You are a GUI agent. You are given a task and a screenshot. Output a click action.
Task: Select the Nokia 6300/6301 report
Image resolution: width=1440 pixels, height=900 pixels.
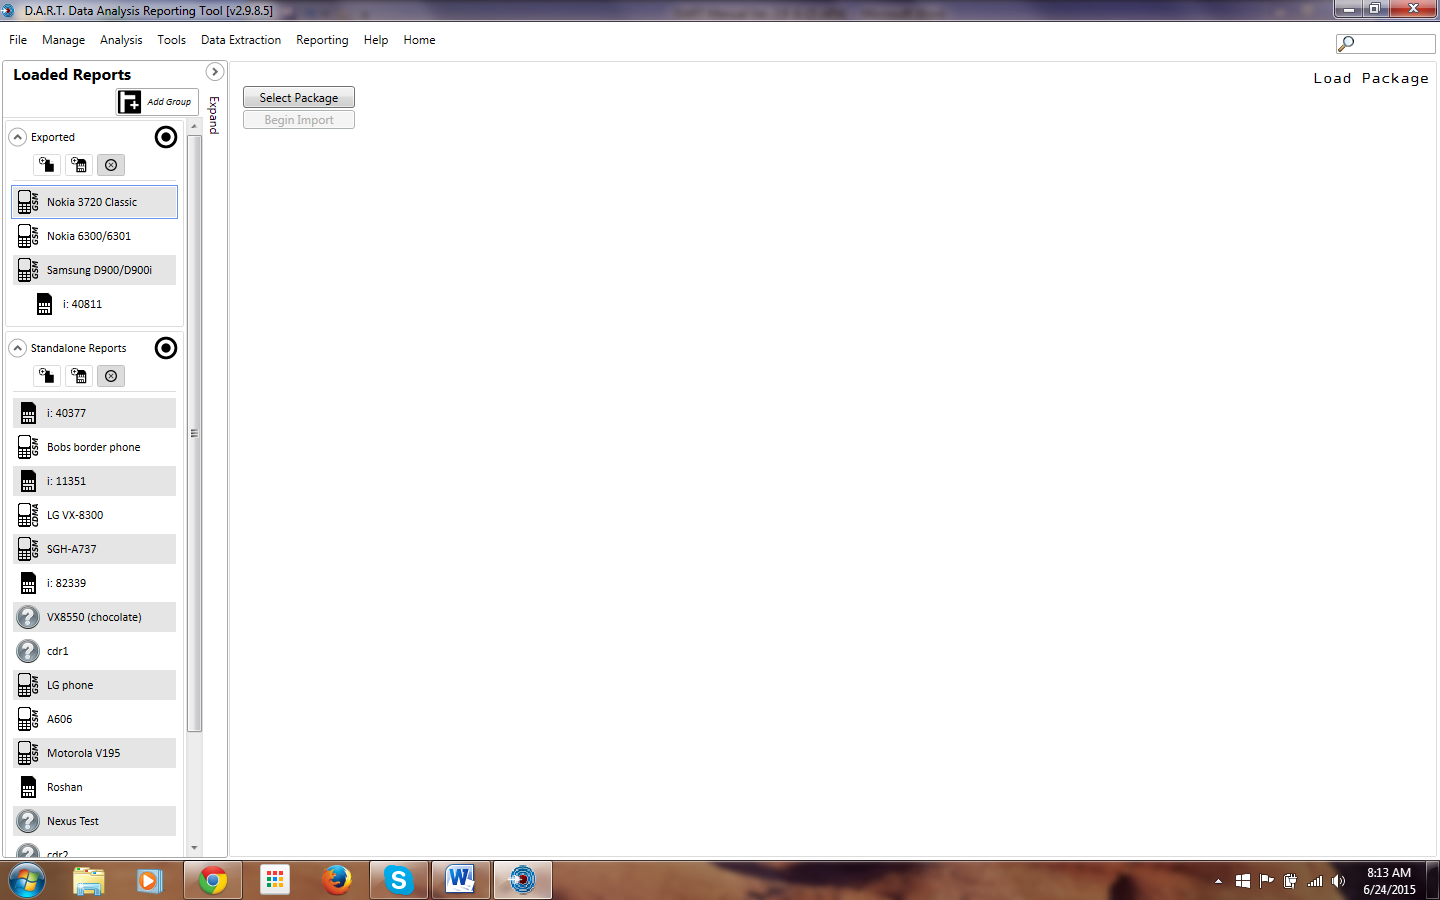click(x=89, y=236)
